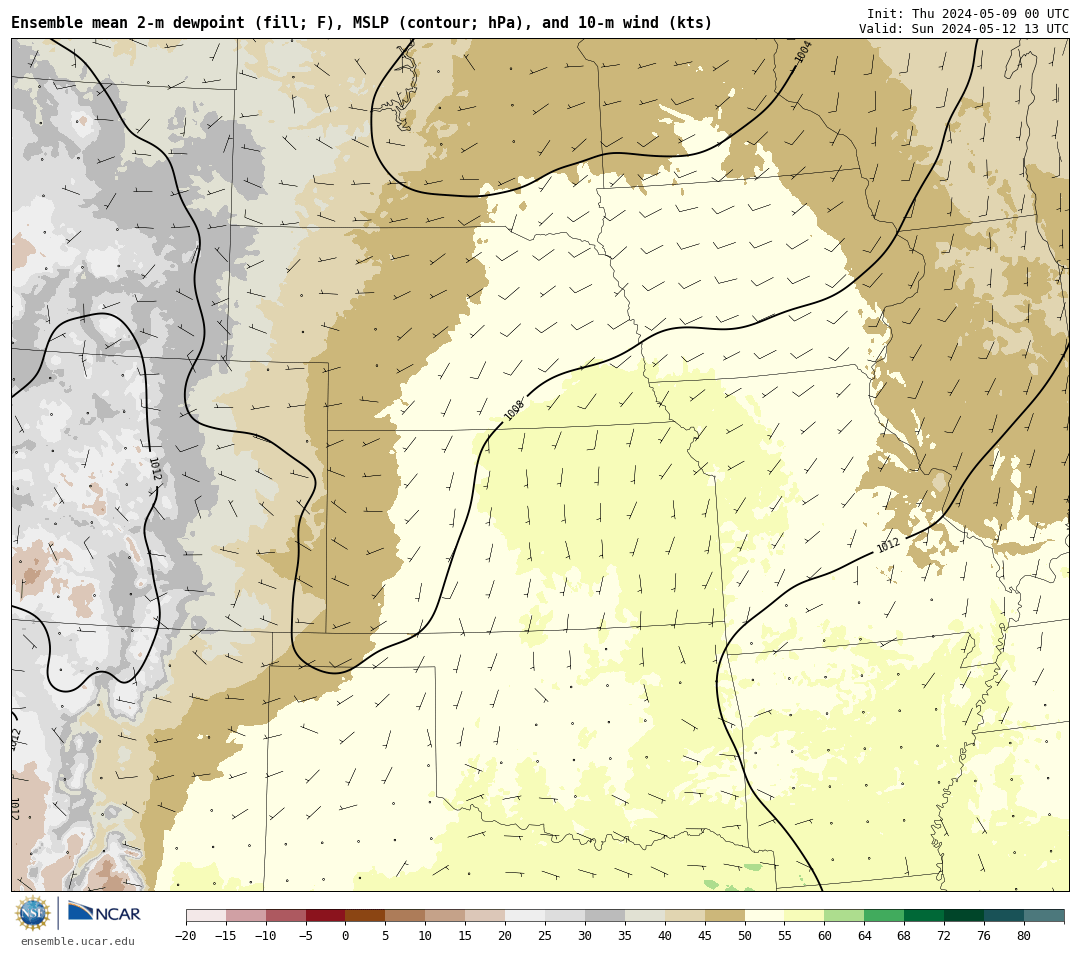1080x954 pixels.
Task: Click the positive 15 colorbar tick label
Action: coord(466,935)
